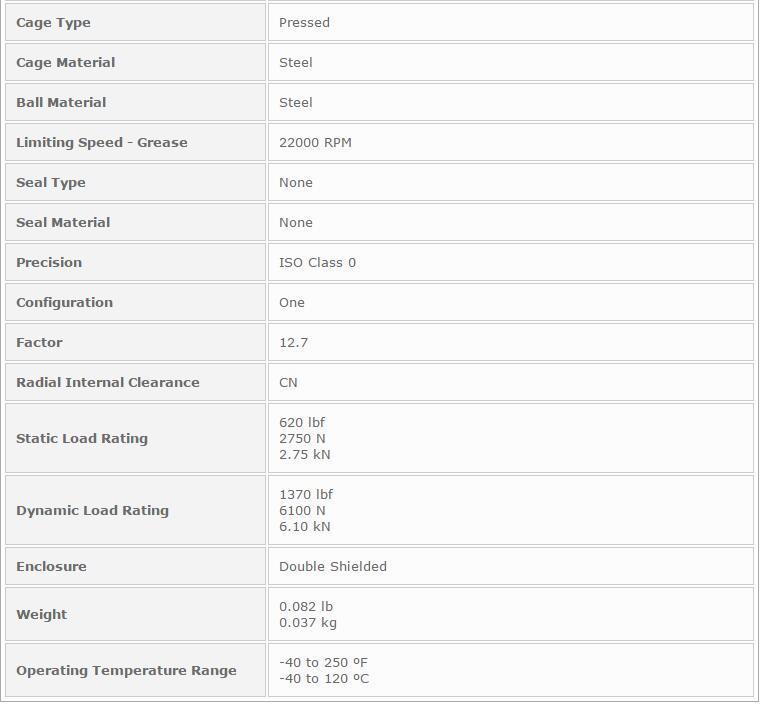The height and width of the screenshot is (705, 761).
Task: Select the 0.037 kg weight value
Action: click(x=308, y=623)
